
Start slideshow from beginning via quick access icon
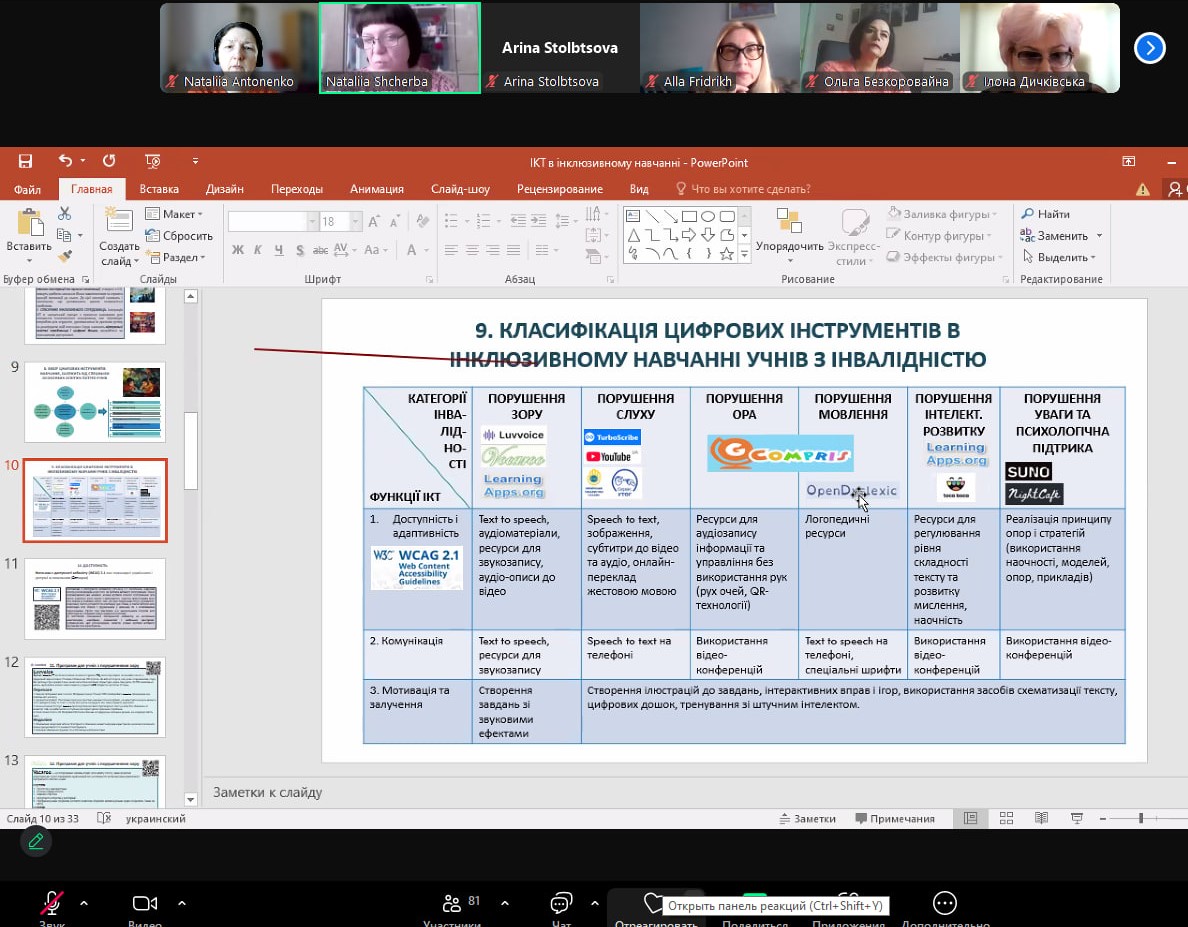[152, 161]
